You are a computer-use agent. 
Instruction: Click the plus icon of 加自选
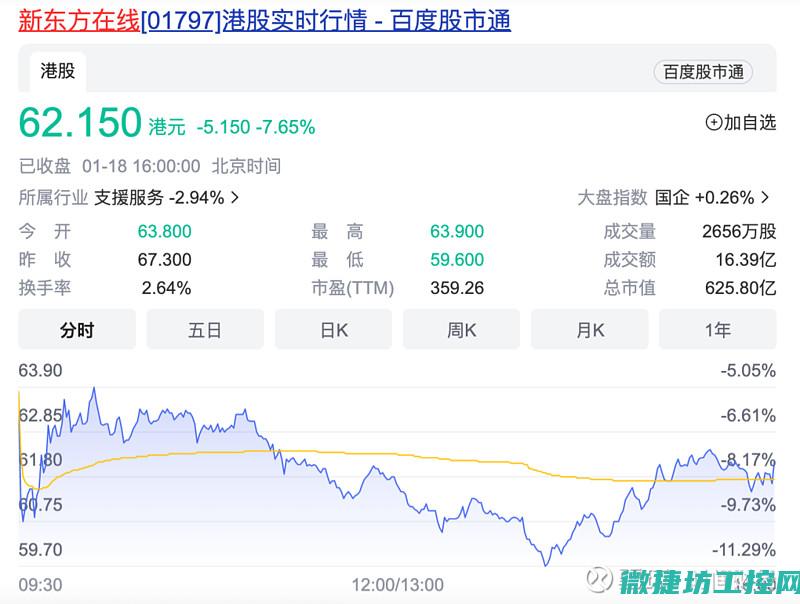click(x=714, y=122)
